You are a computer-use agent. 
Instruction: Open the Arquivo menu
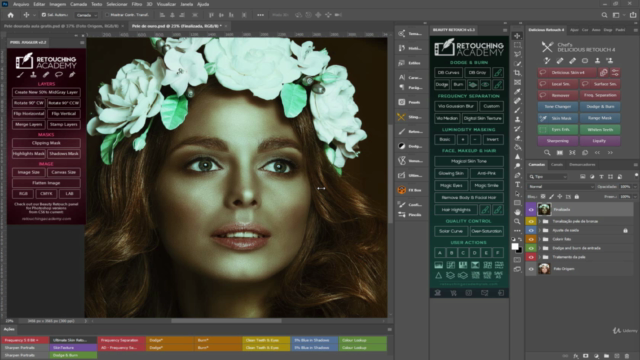(x=21, y=4)
